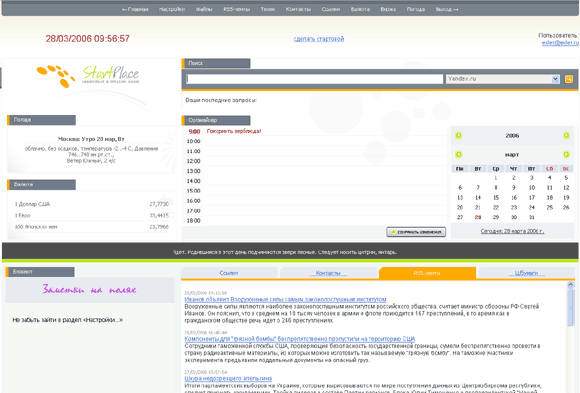Image resolution: width=580 pixels, height=393 pixels.
Task: Click scrollbar up arrow in RSS panel
Action: point(570,285)
